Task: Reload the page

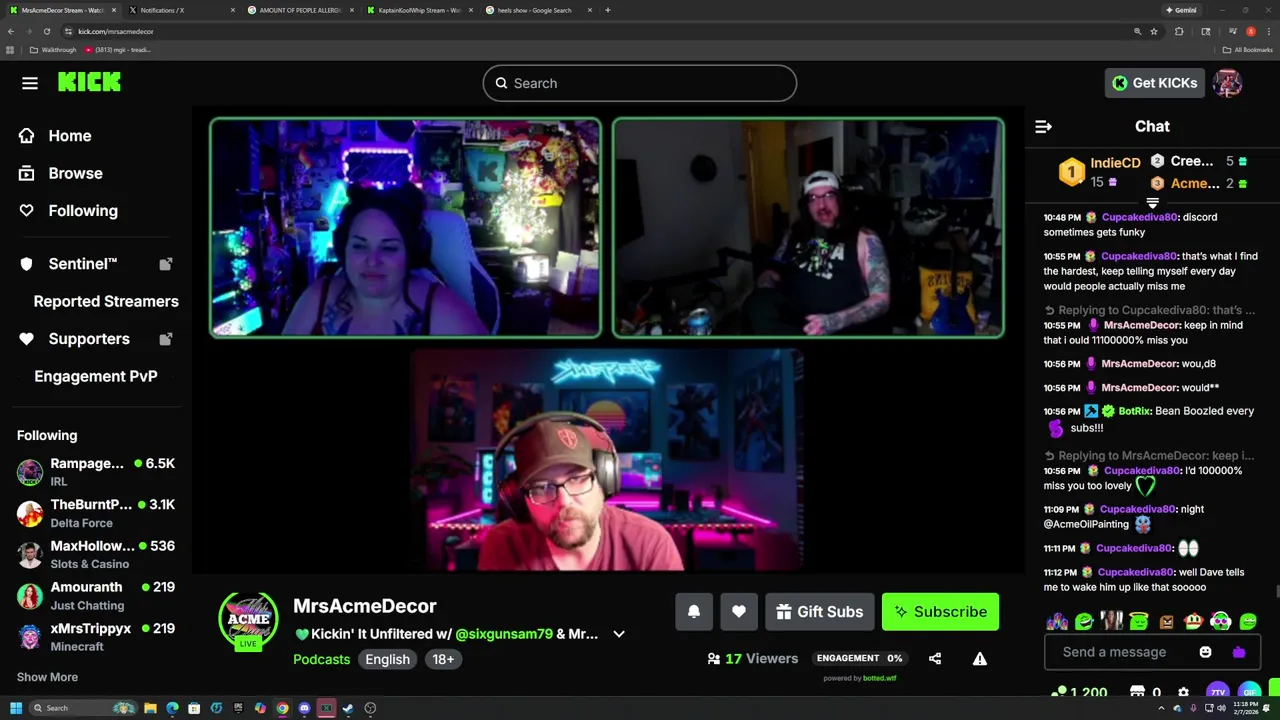Action: [x=46, y=31]
